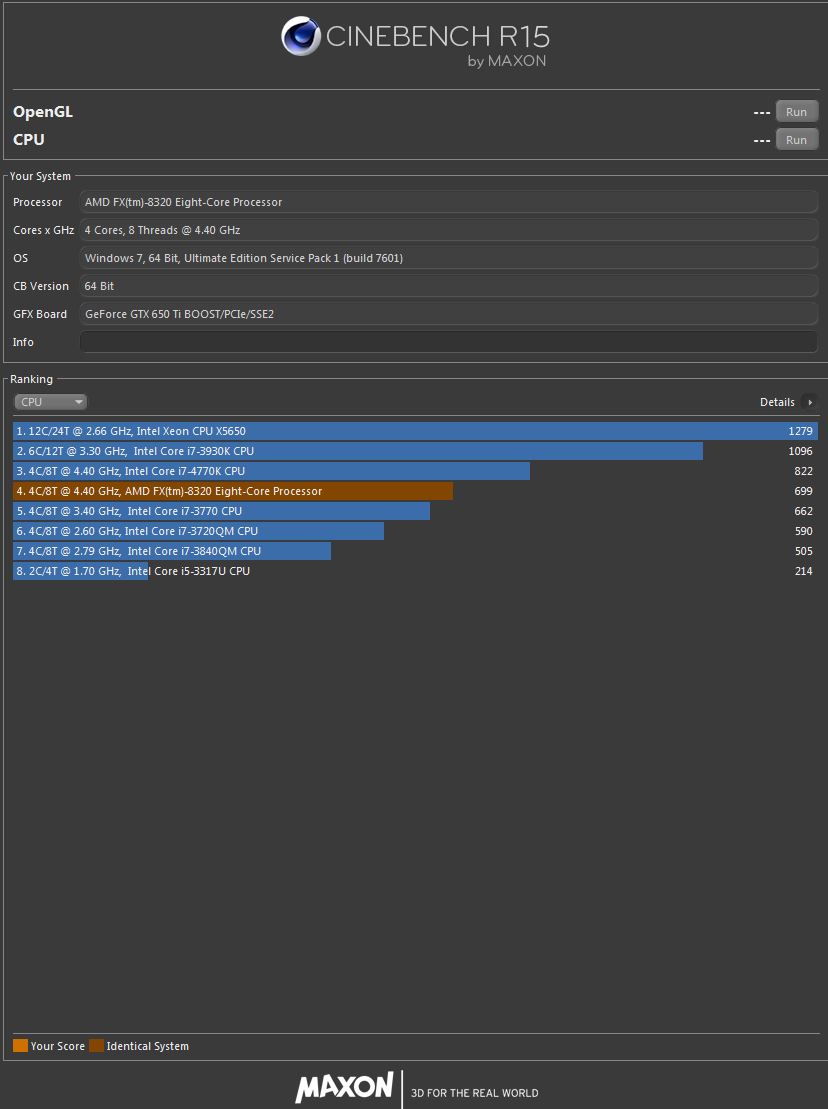Select ranking row Intel Core i7-4770K
This screenshot has height=1109, width=828.
tap(415, 470)
